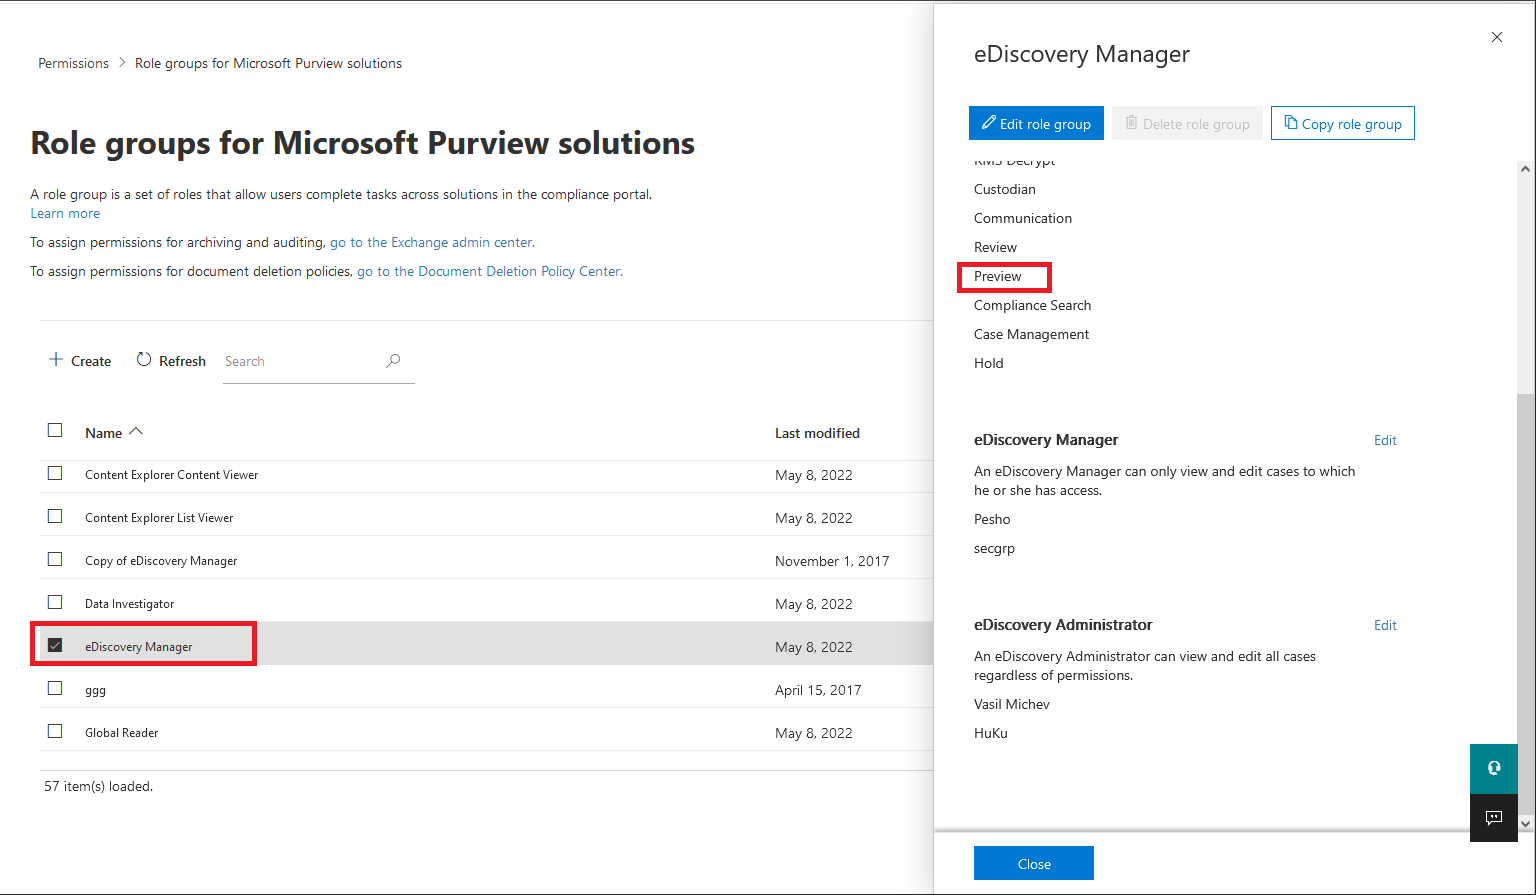Viewport: 1536px width, 895px height.
Task: Click the pencil icon on Edit role group
Action: 988,123
